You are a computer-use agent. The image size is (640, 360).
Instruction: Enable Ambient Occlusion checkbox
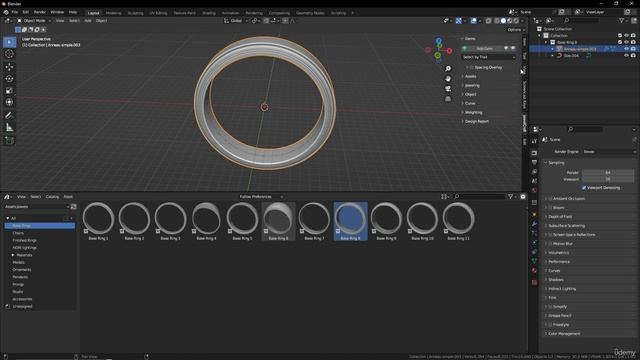click(550, 199)
